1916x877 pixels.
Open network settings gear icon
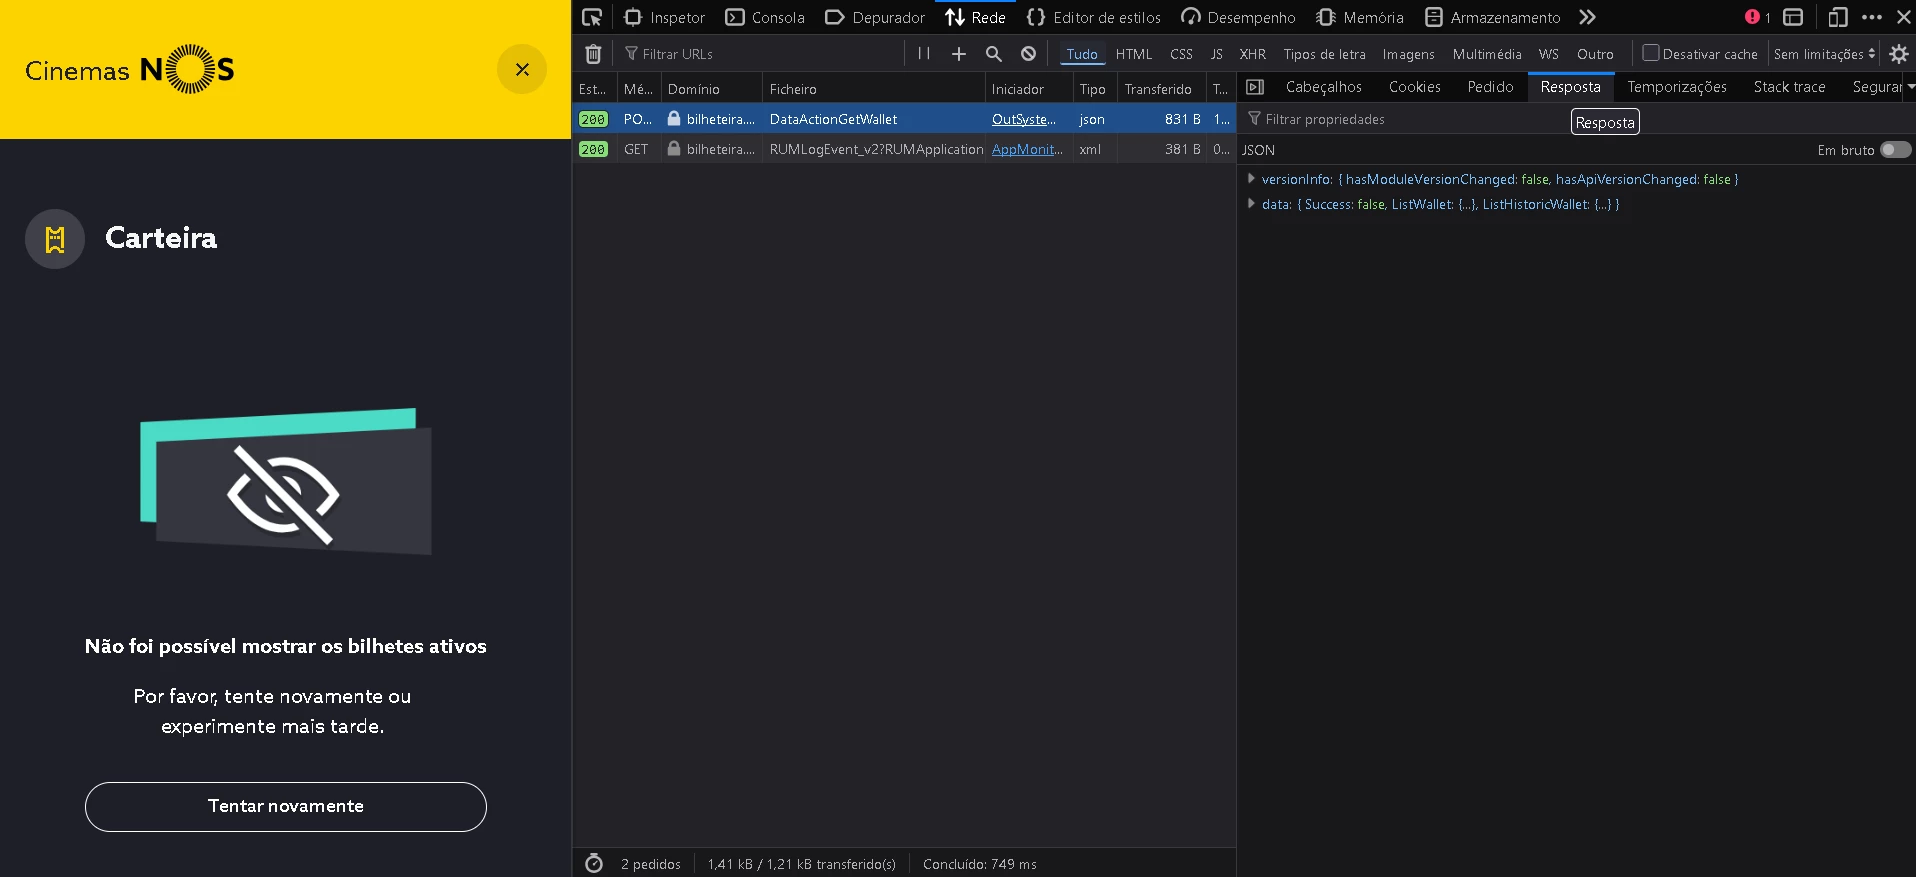point(1899,54)
